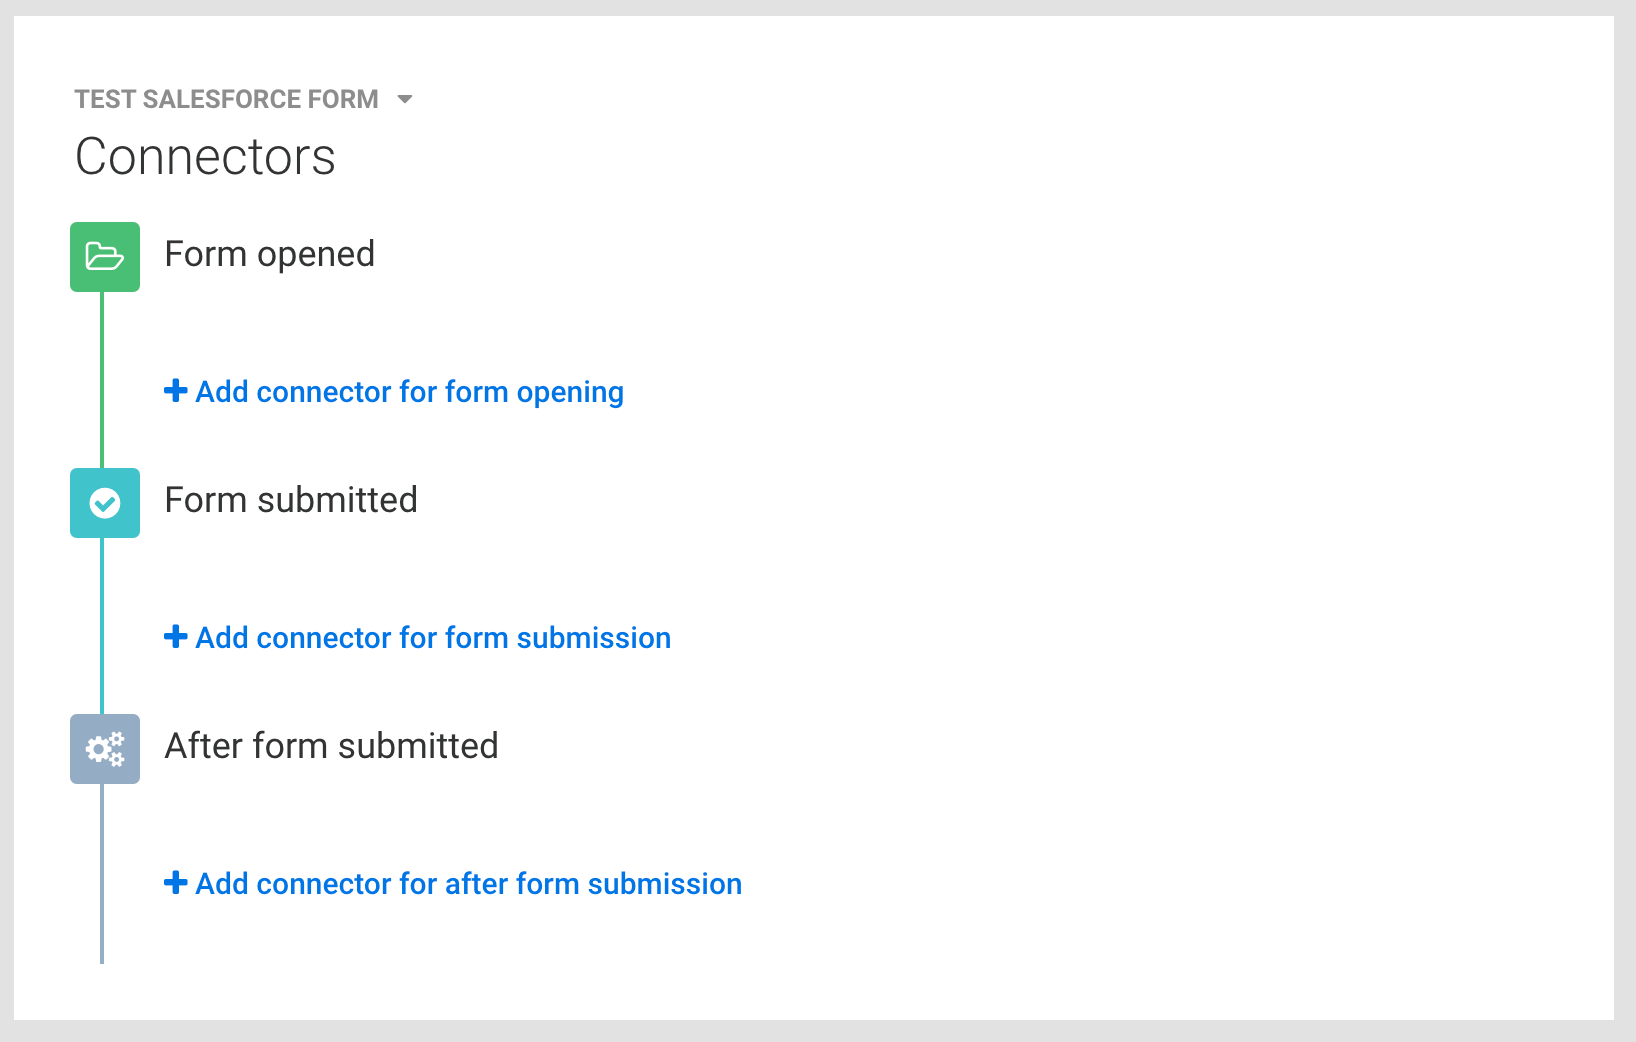
Task: Click the gray timeline line under After form submitted
Action: (x=102, y=874)
